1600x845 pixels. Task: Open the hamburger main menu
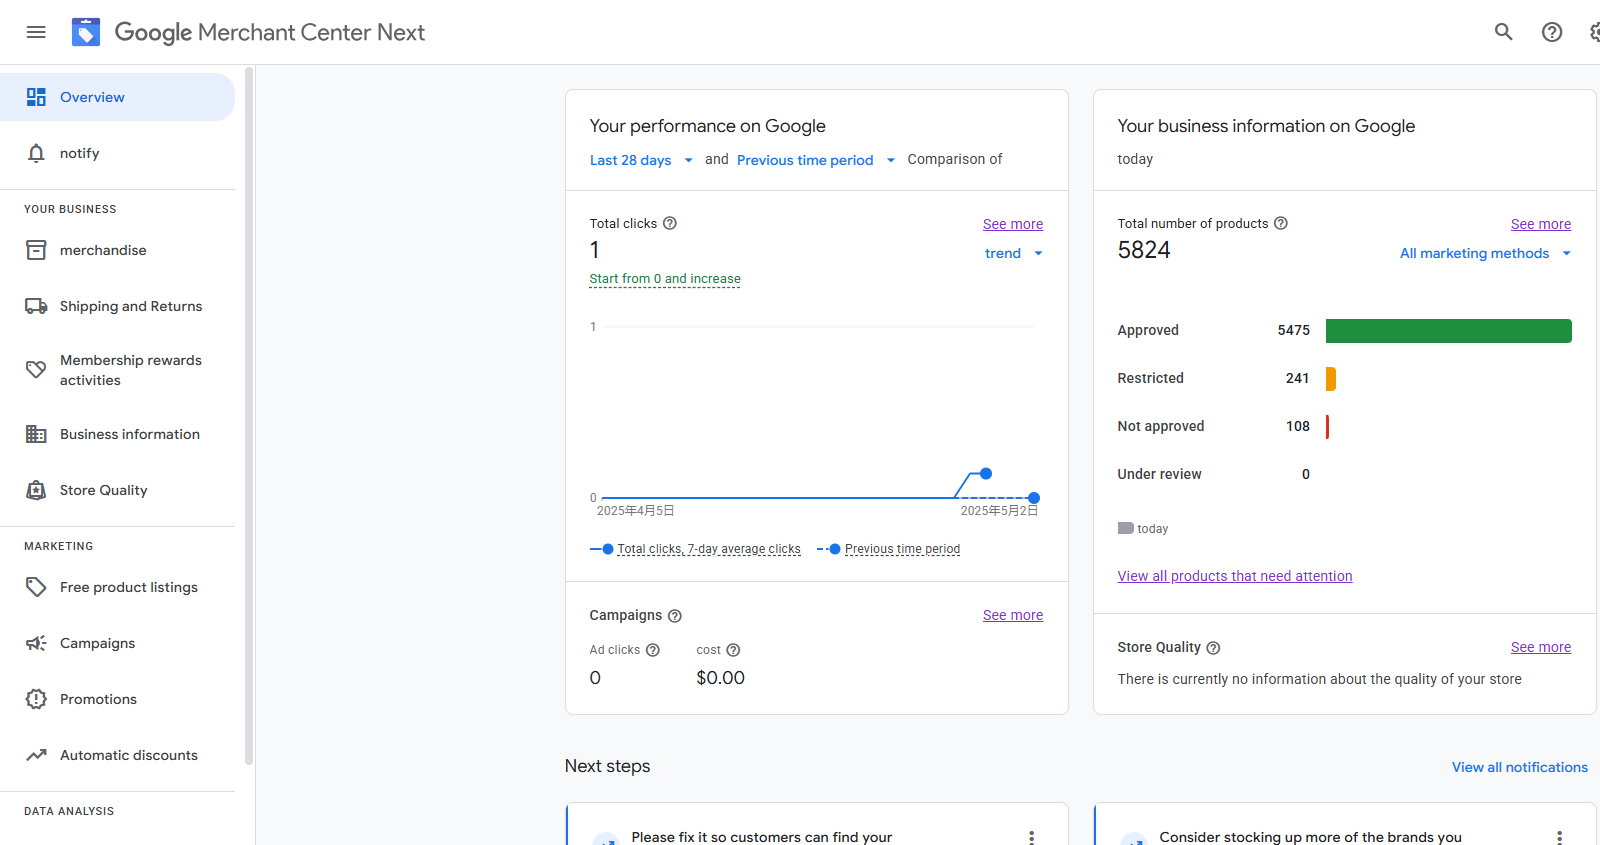36,32
